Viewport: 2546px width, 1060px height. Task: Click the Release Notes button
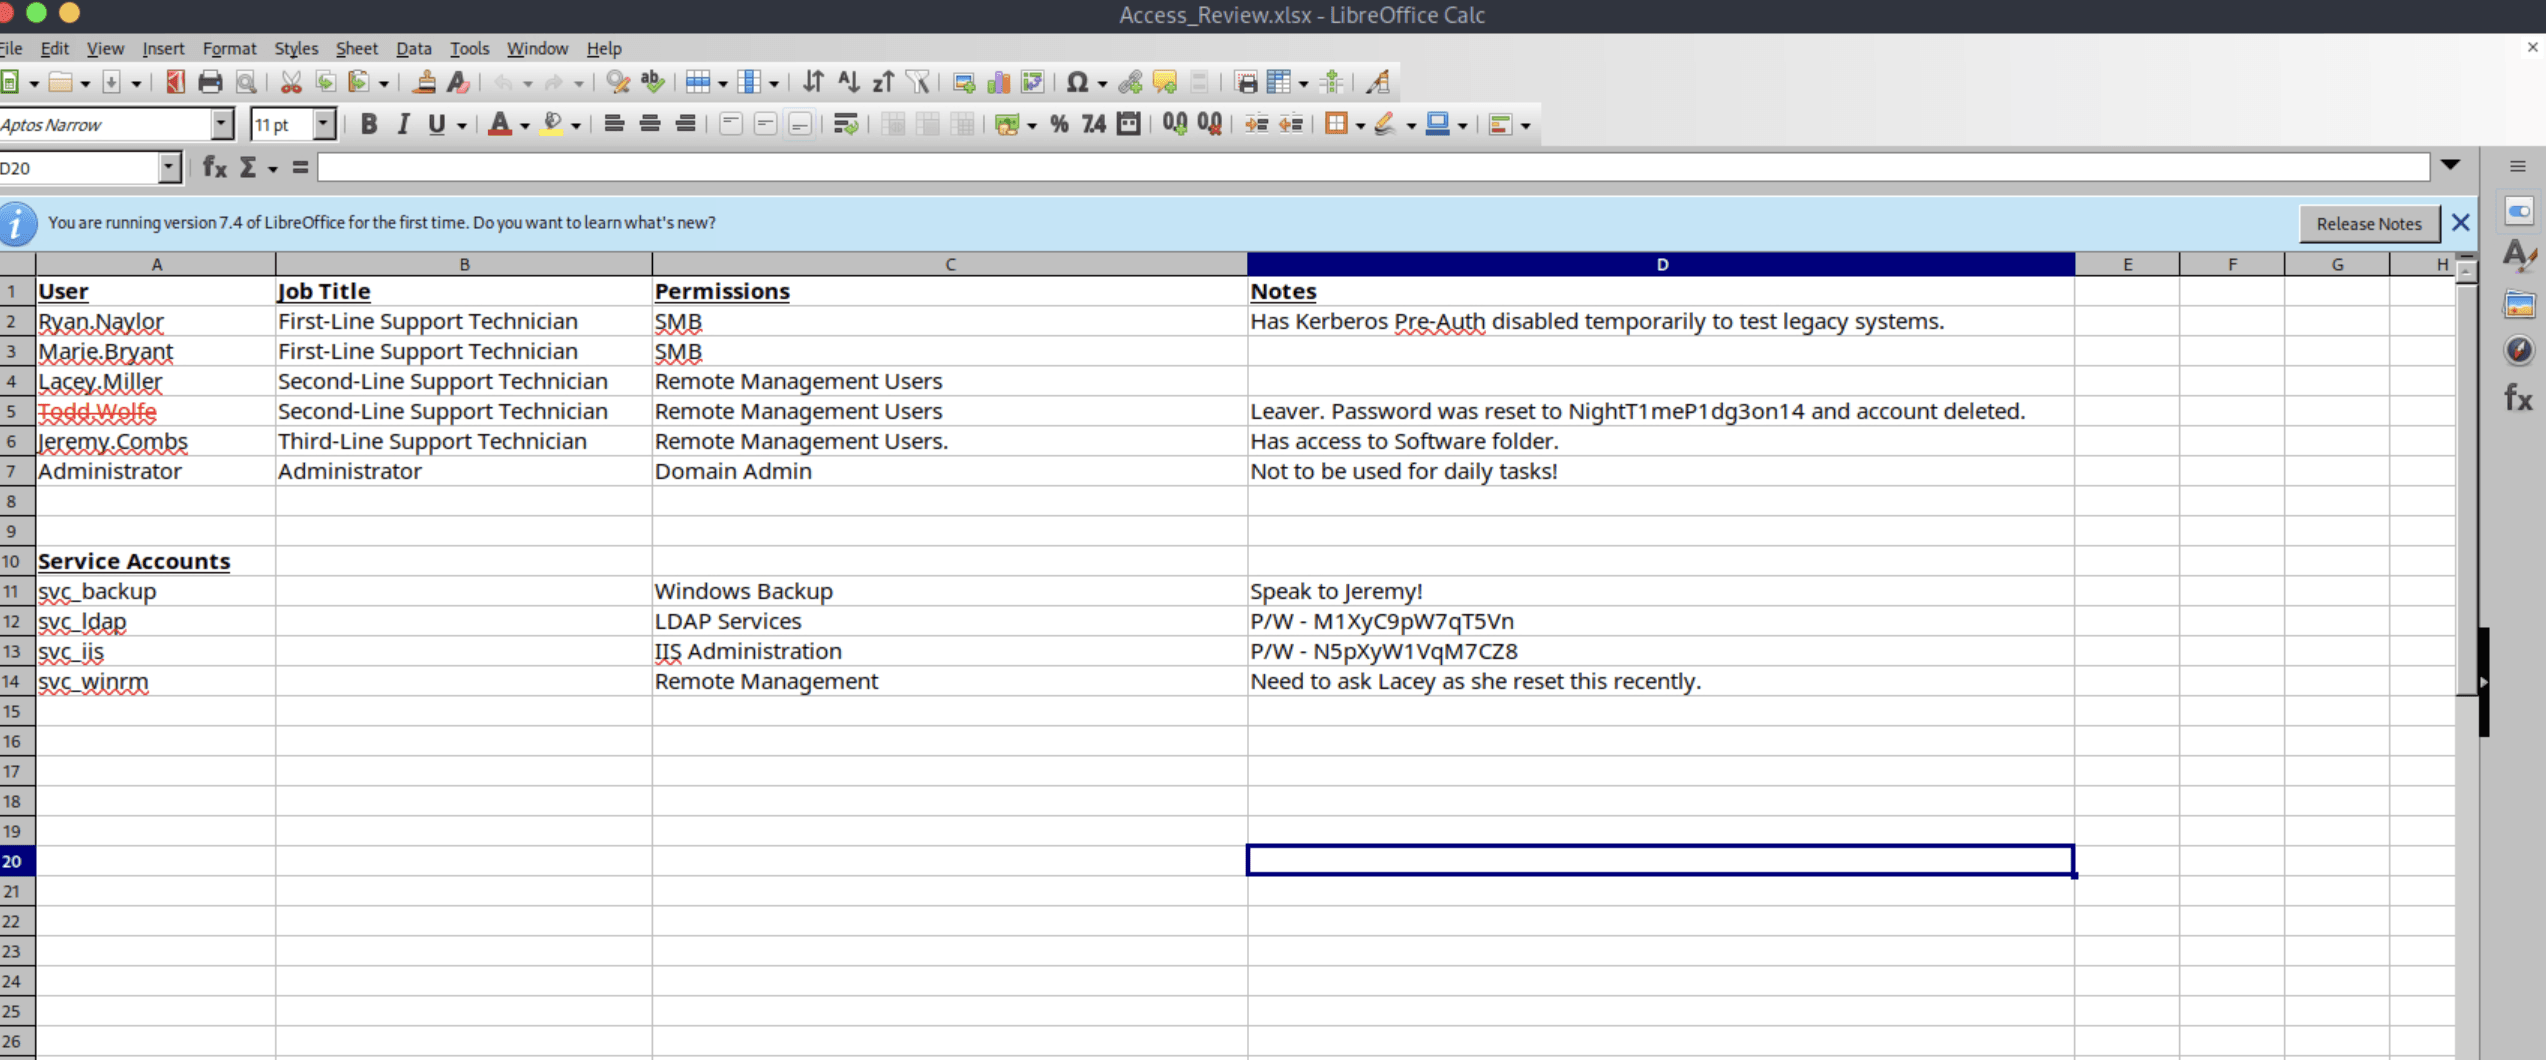click(x=2368, y=223)
